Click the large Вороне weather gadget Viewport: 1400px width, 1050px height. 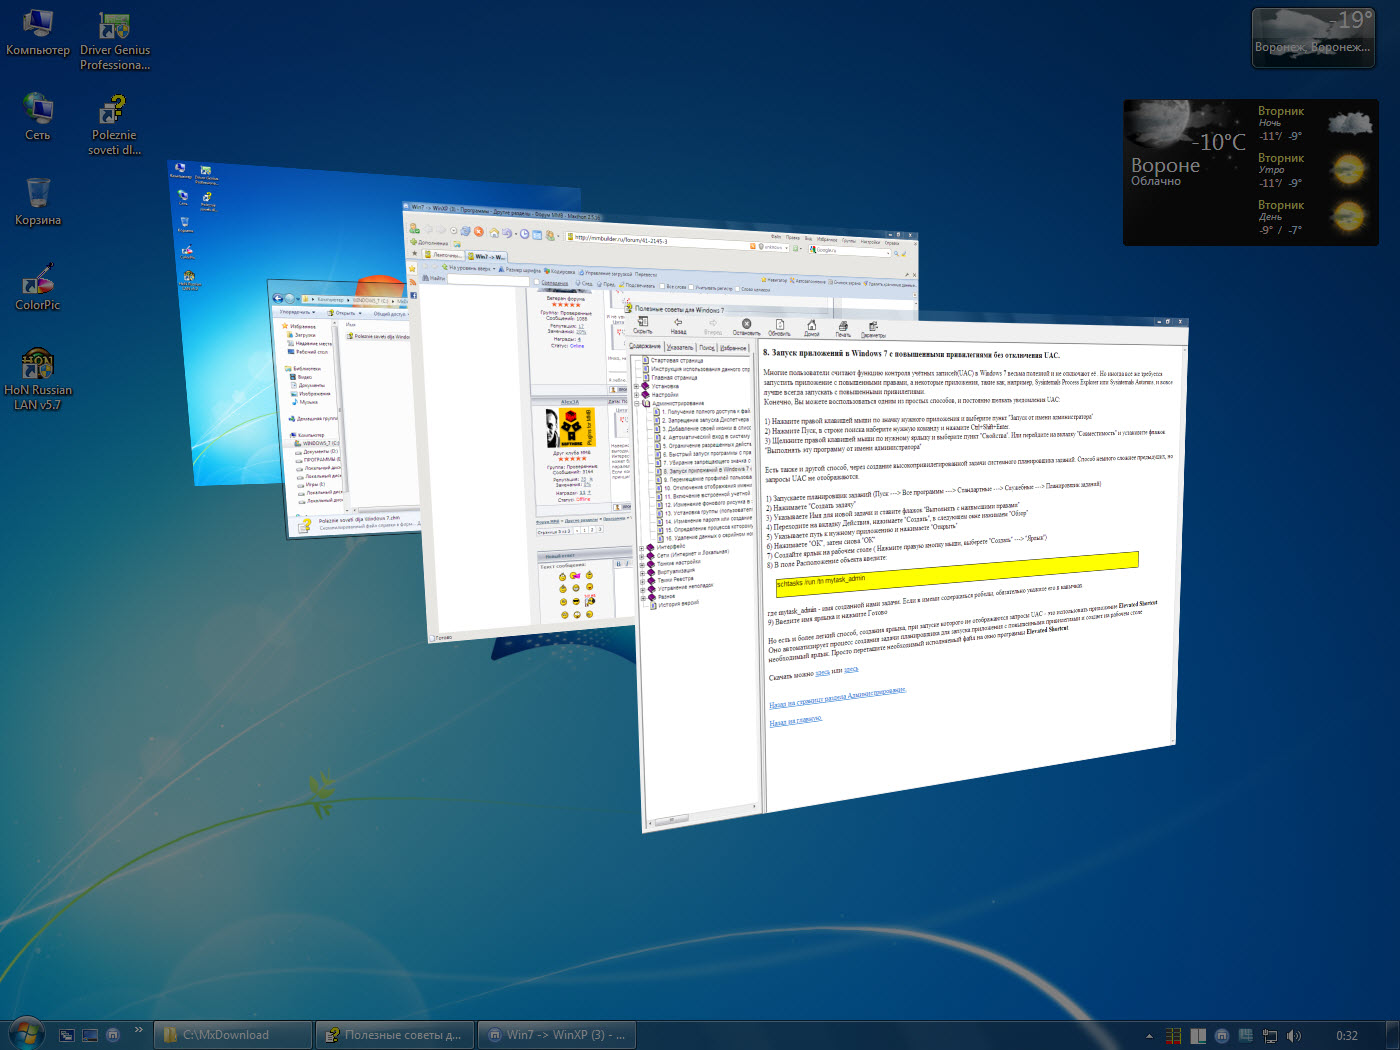(1251, 172)
